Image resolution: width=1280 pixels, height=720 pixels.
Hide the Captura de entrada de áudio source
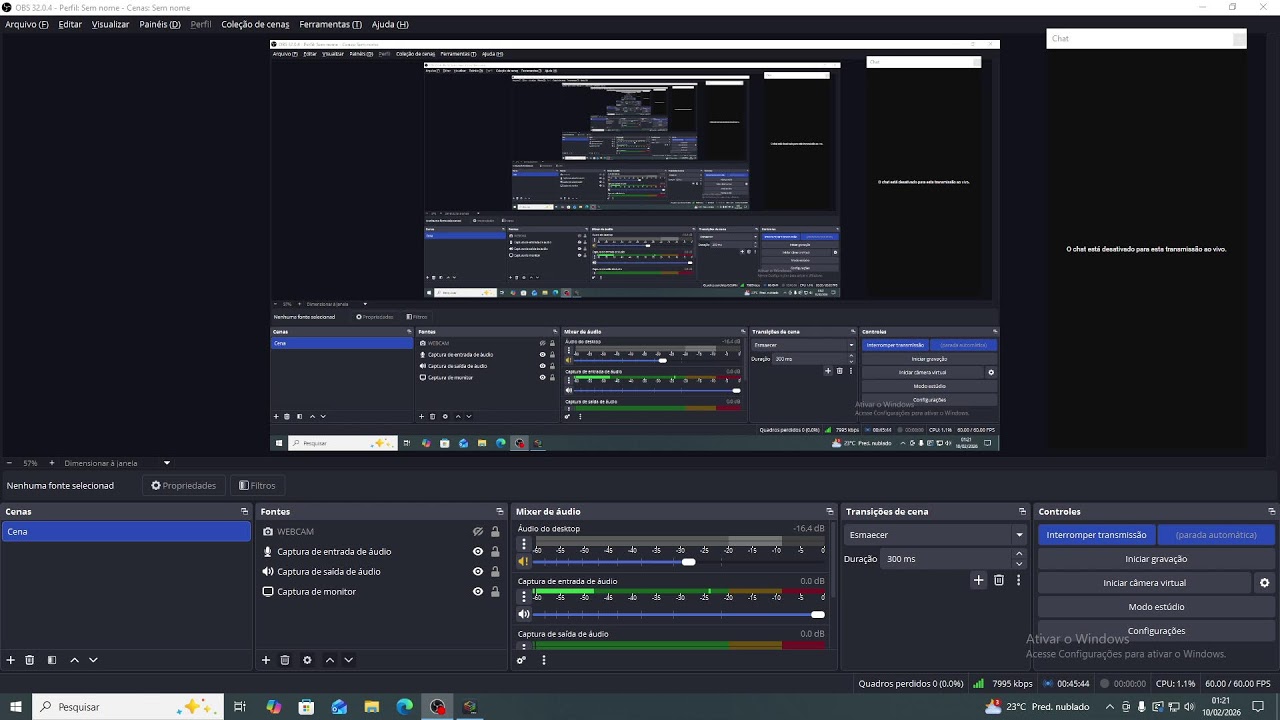(x=478, y=552)
